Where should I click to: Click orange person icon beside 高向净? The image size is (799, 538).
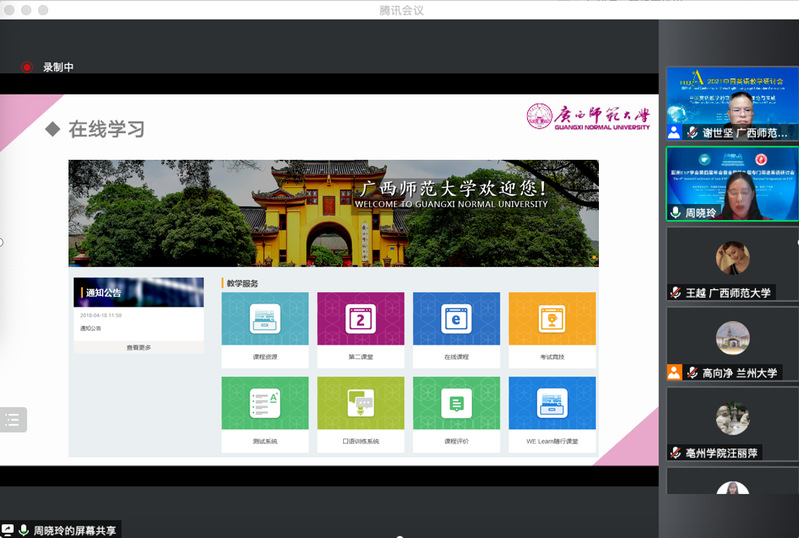tap(674, 372)
